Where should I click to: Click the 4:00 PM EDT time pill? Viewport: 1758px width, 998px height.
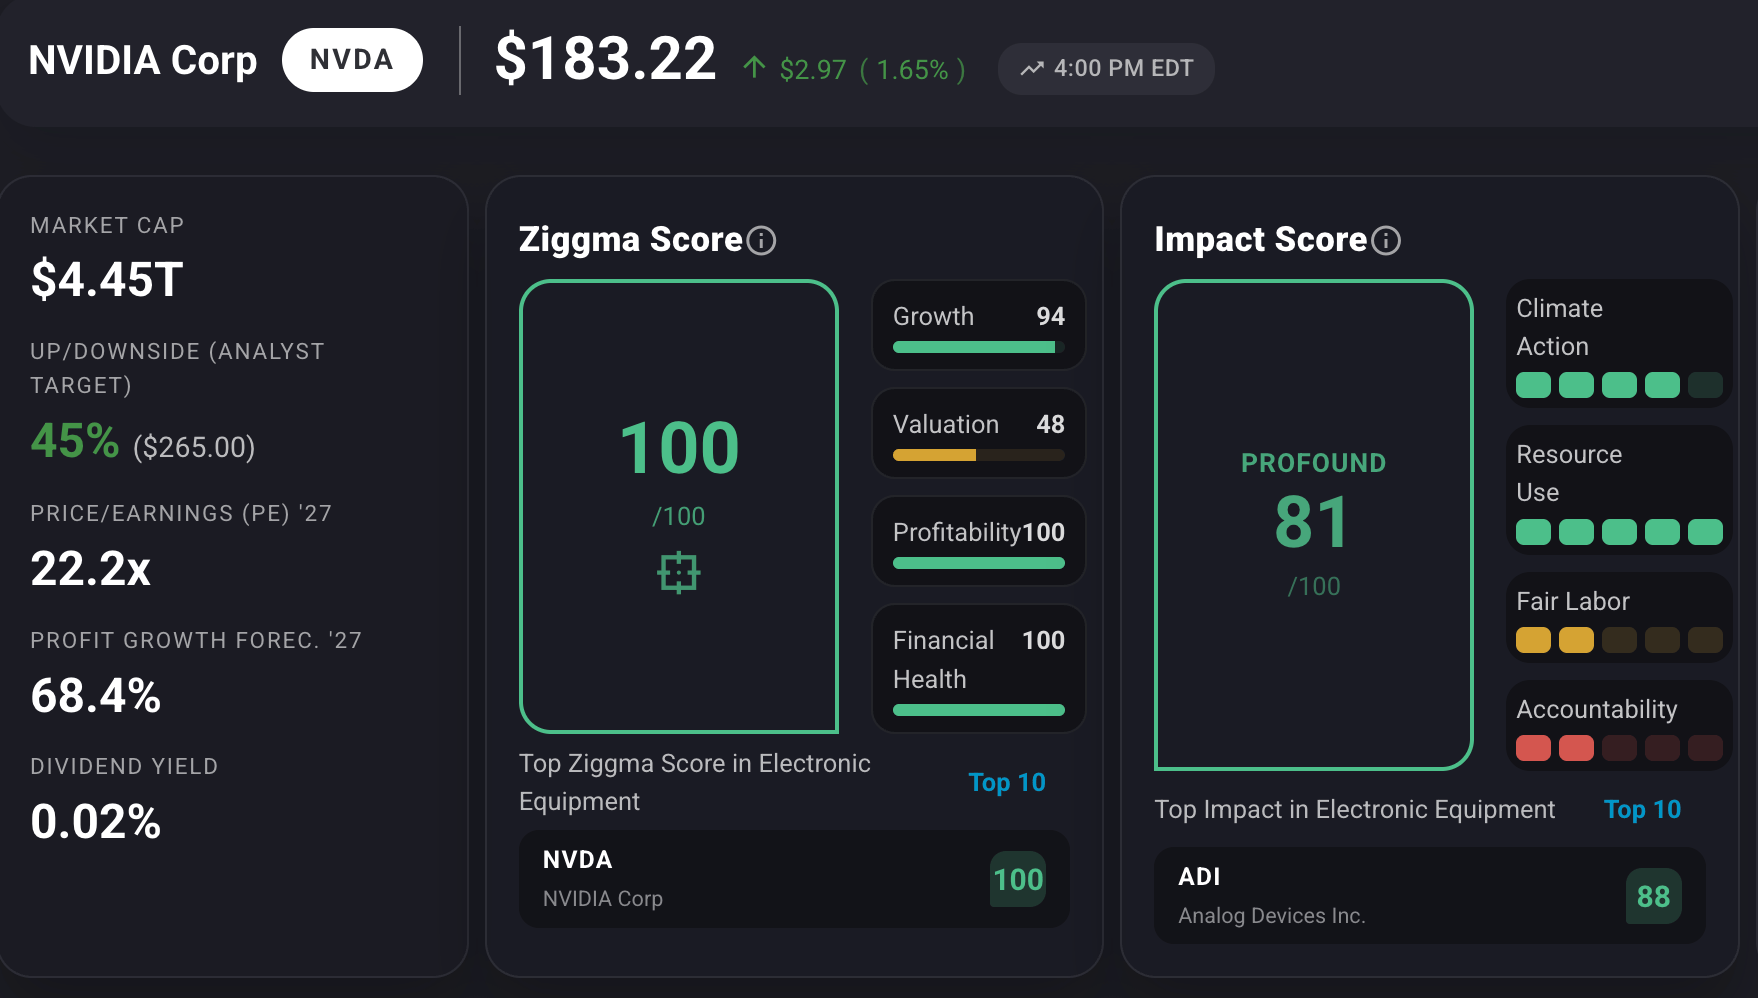coord(1106,69)
